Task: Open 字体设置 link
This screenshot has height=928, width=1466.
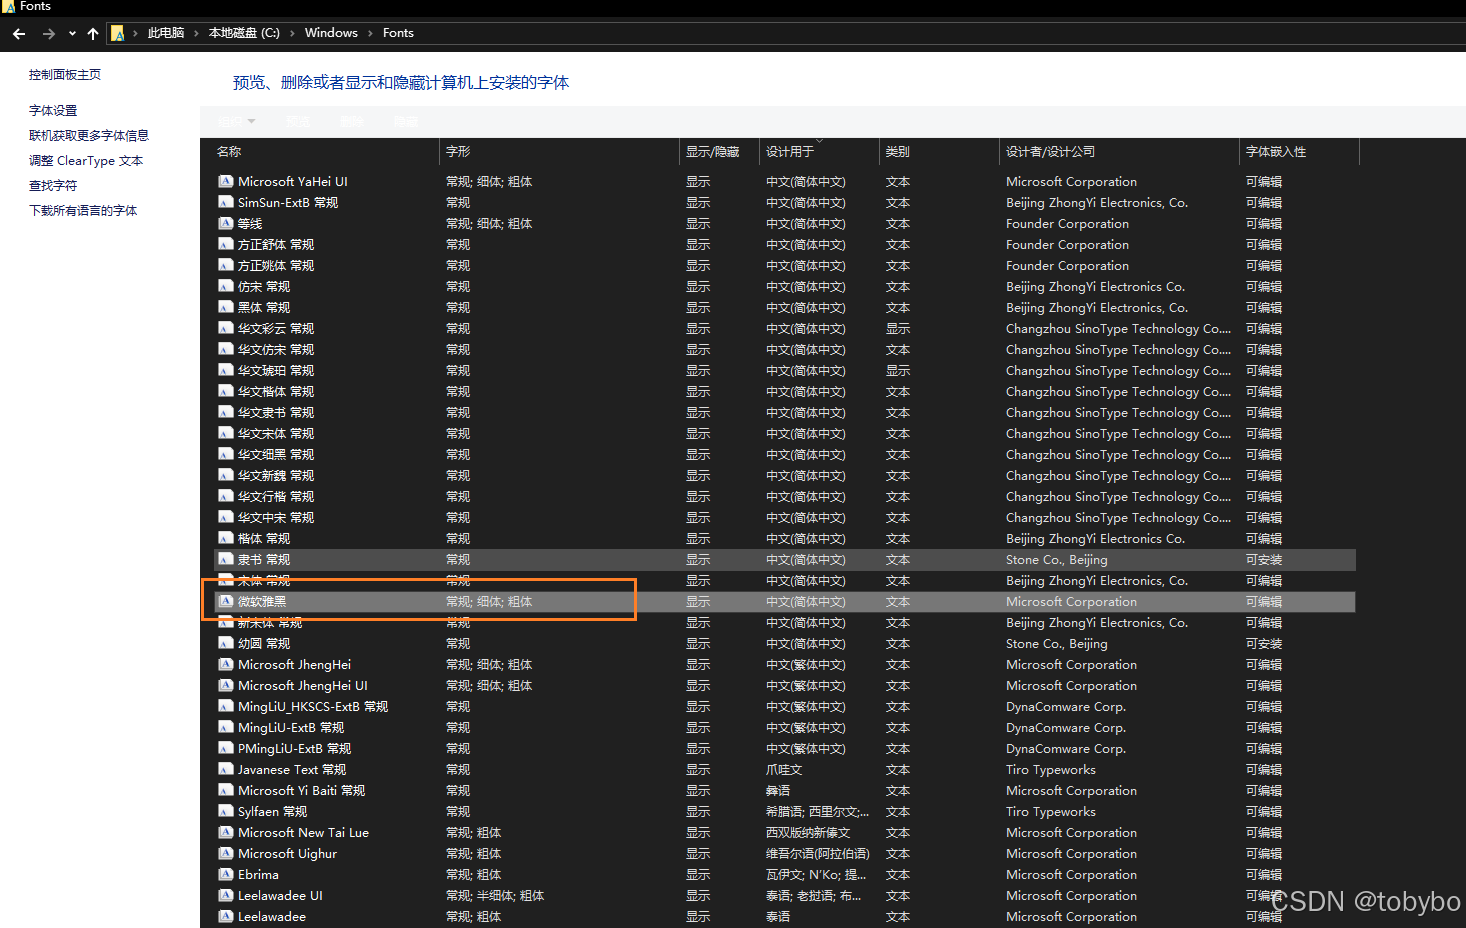Action: 53,111
